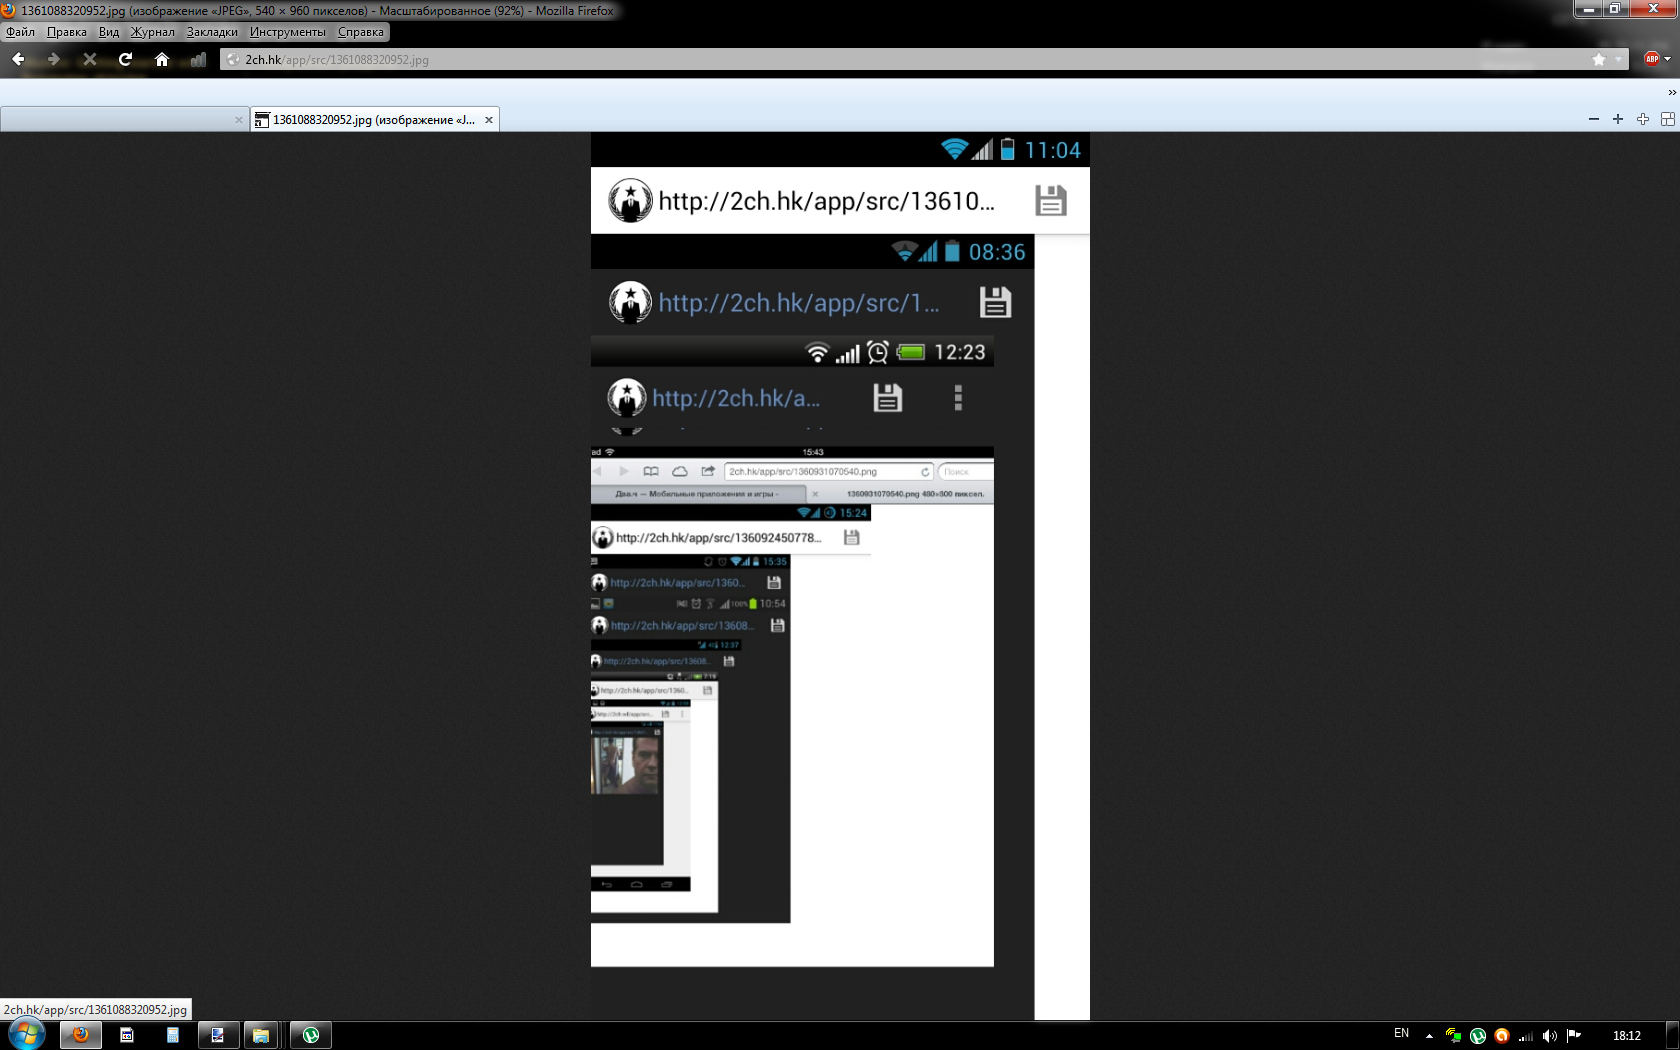Click the red Adblock Plus ABP icon
This screenshot has width=1680, height=1050.
pos(1652,59)
